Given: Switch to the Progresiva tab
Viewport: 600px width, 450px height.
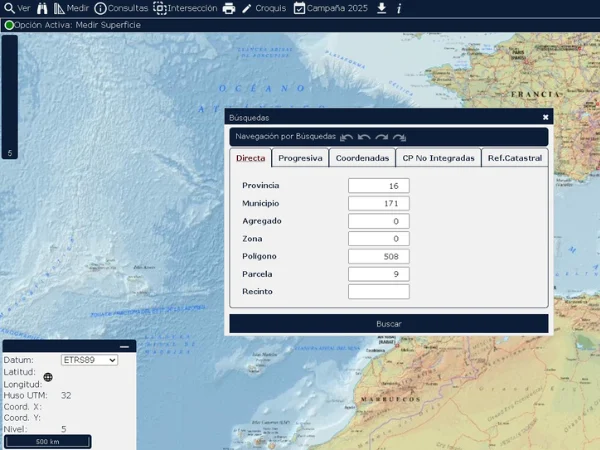Looking at the screenshot, I should (x=300, y=158).
